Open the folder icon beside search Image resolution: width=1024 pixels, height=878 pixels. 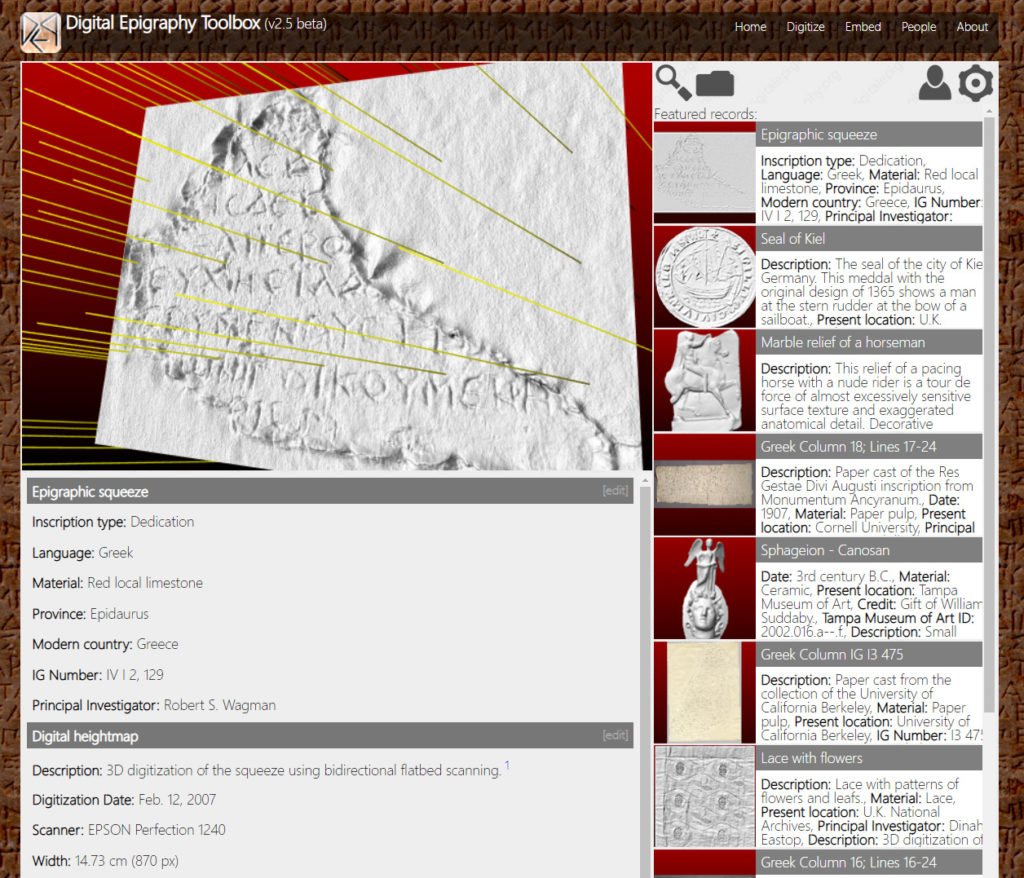point(714,84)
